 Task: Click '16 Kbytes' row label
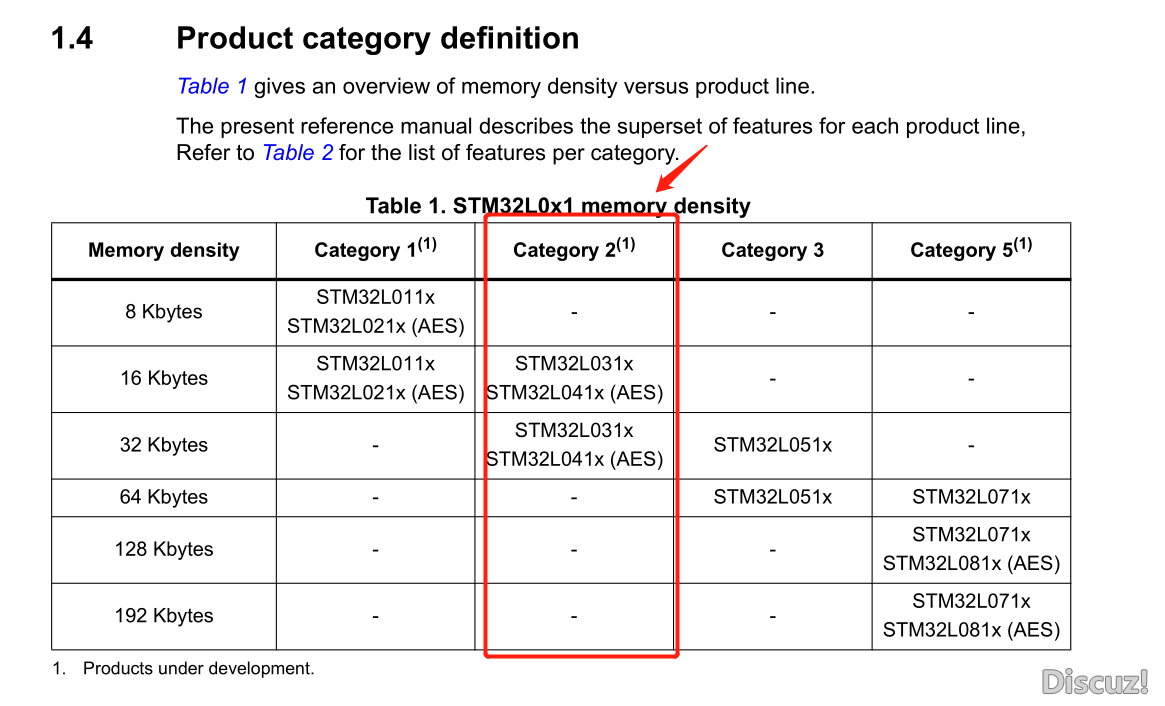[163, 378]
